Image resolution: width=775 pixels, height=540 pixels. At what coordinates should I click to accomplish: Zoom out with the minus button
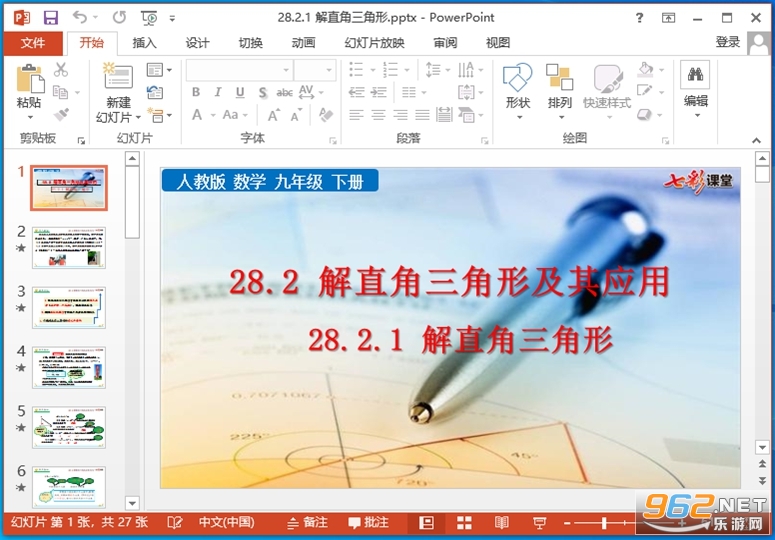coord(567,523)
